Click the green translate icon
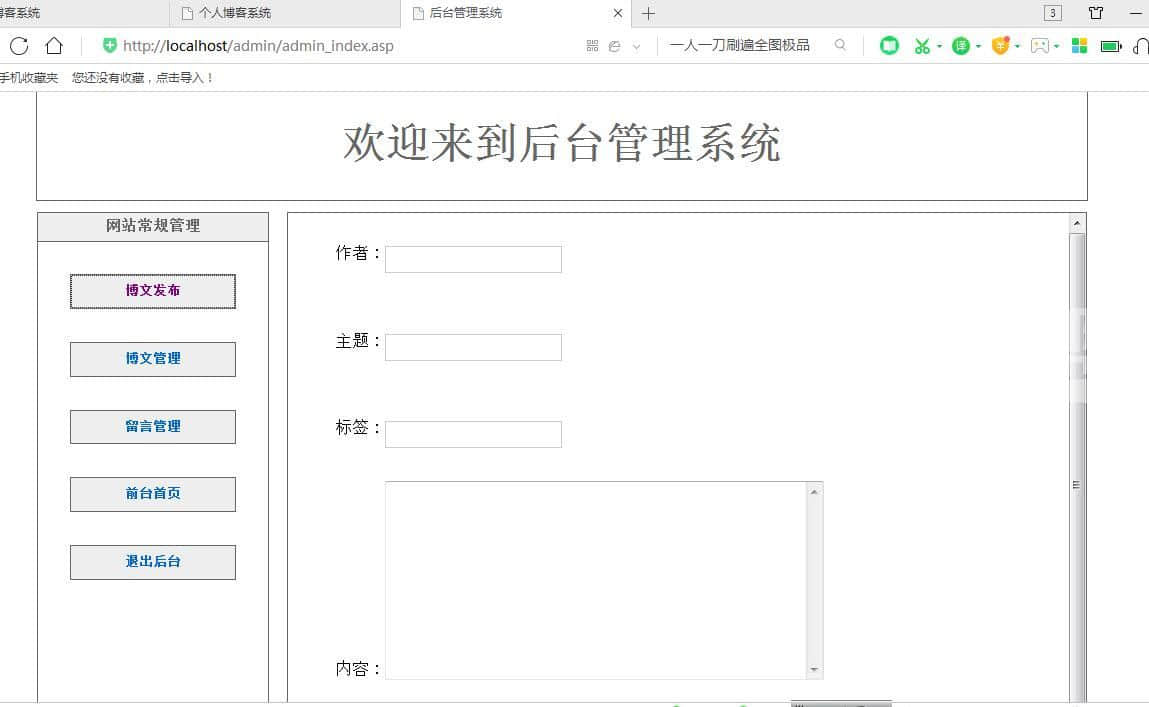 960,46
